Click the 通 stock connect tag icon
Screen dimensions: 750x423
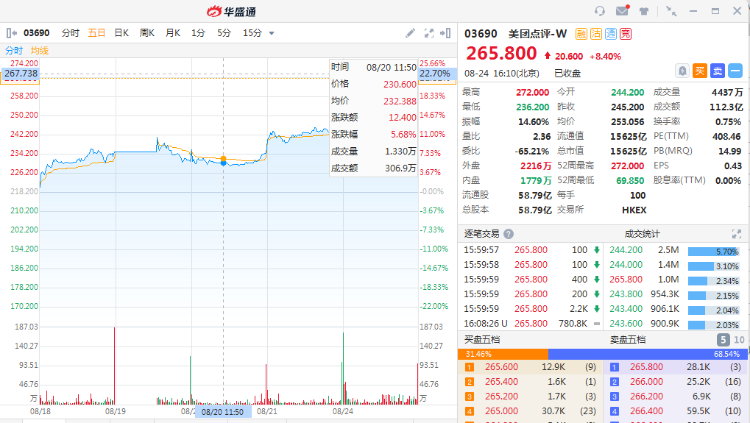[x=611, y=34]
